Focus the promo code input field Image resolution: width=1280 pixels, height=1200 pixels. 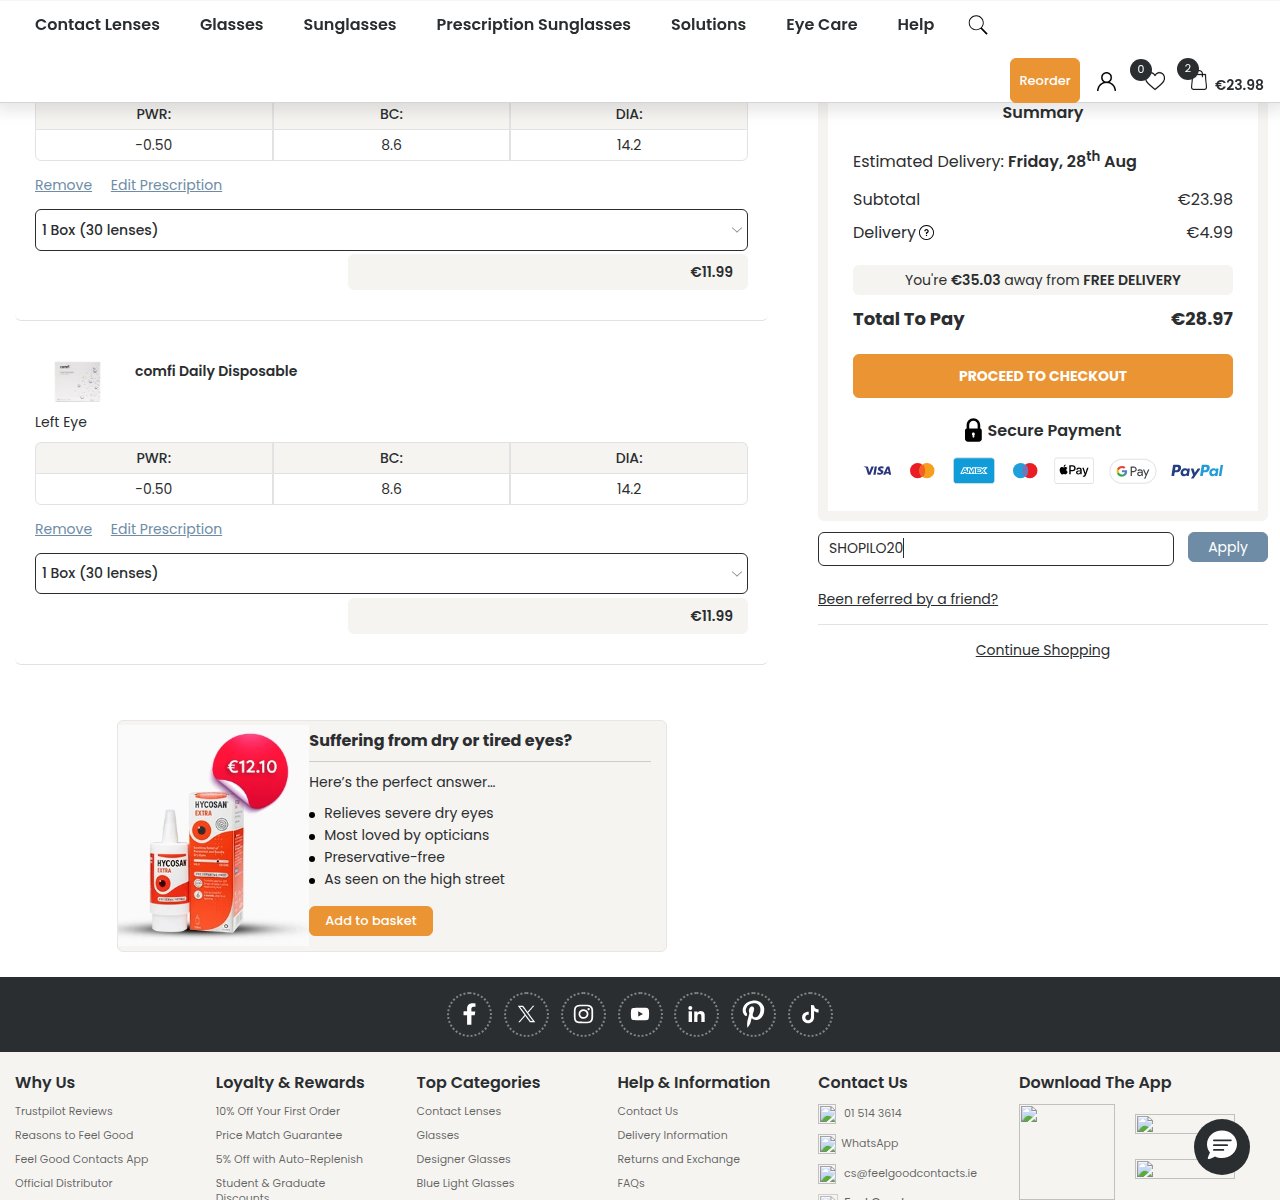[996, 549]
